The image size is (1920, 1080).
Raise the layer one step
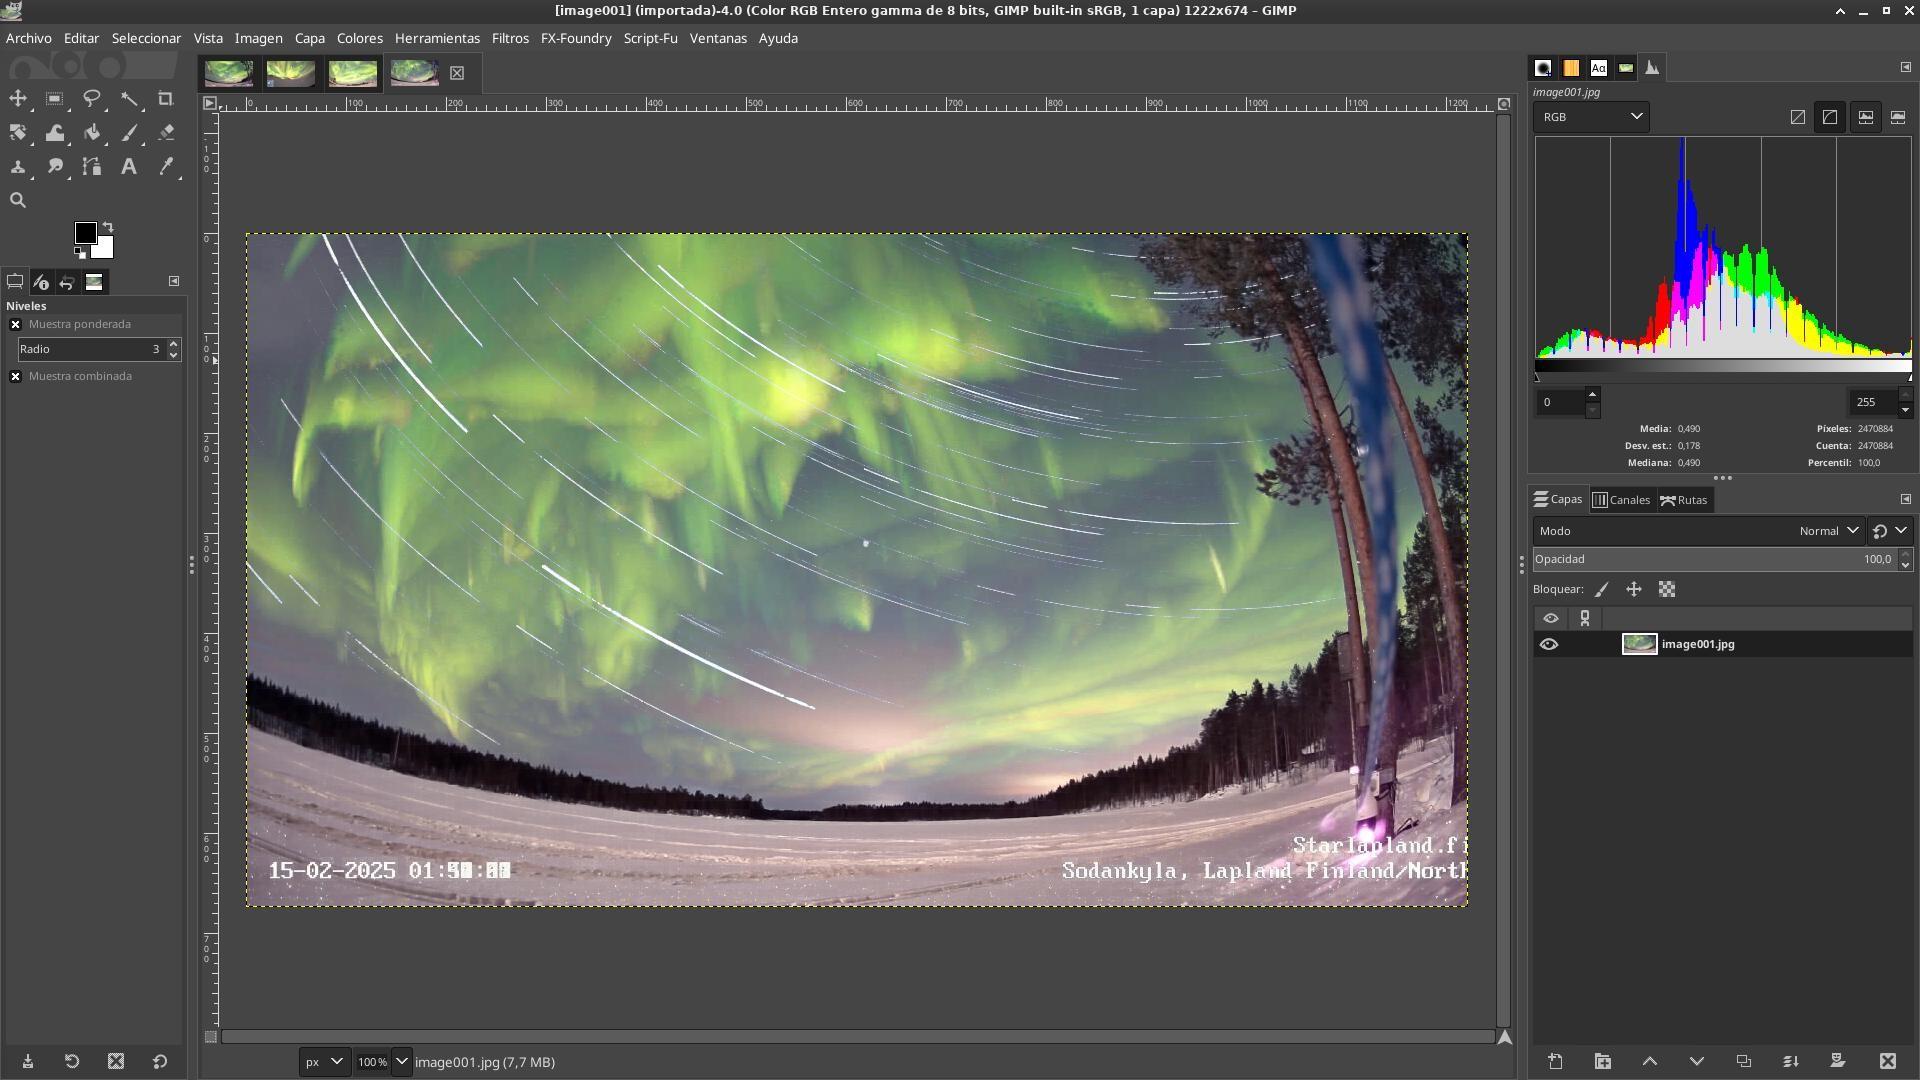point(1650,1061)
